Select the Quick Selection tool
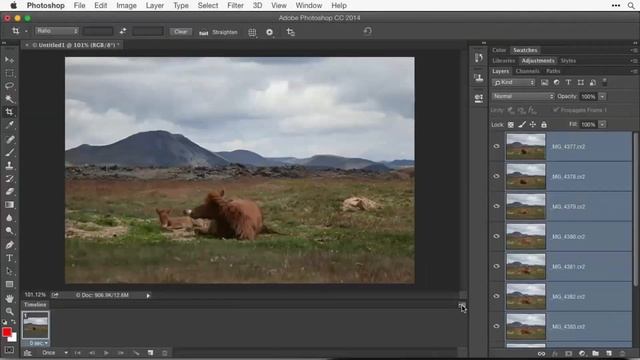 click(x=9, y=99)
